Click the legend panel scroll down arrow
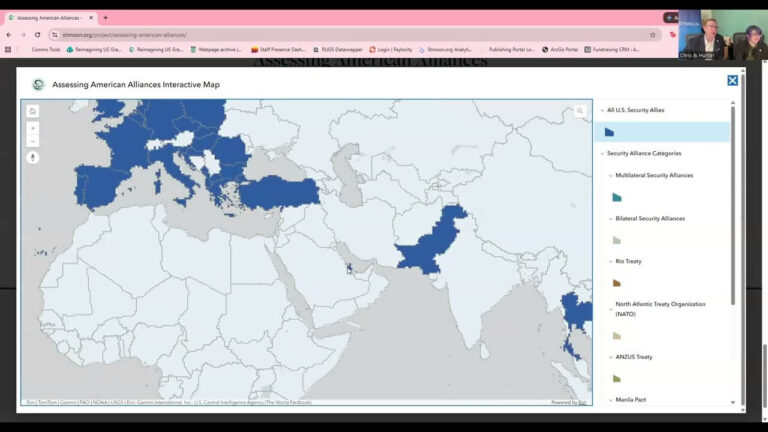The width and height of the screenshot is (768, 432). pyautogui.click(x=733, y=402)
